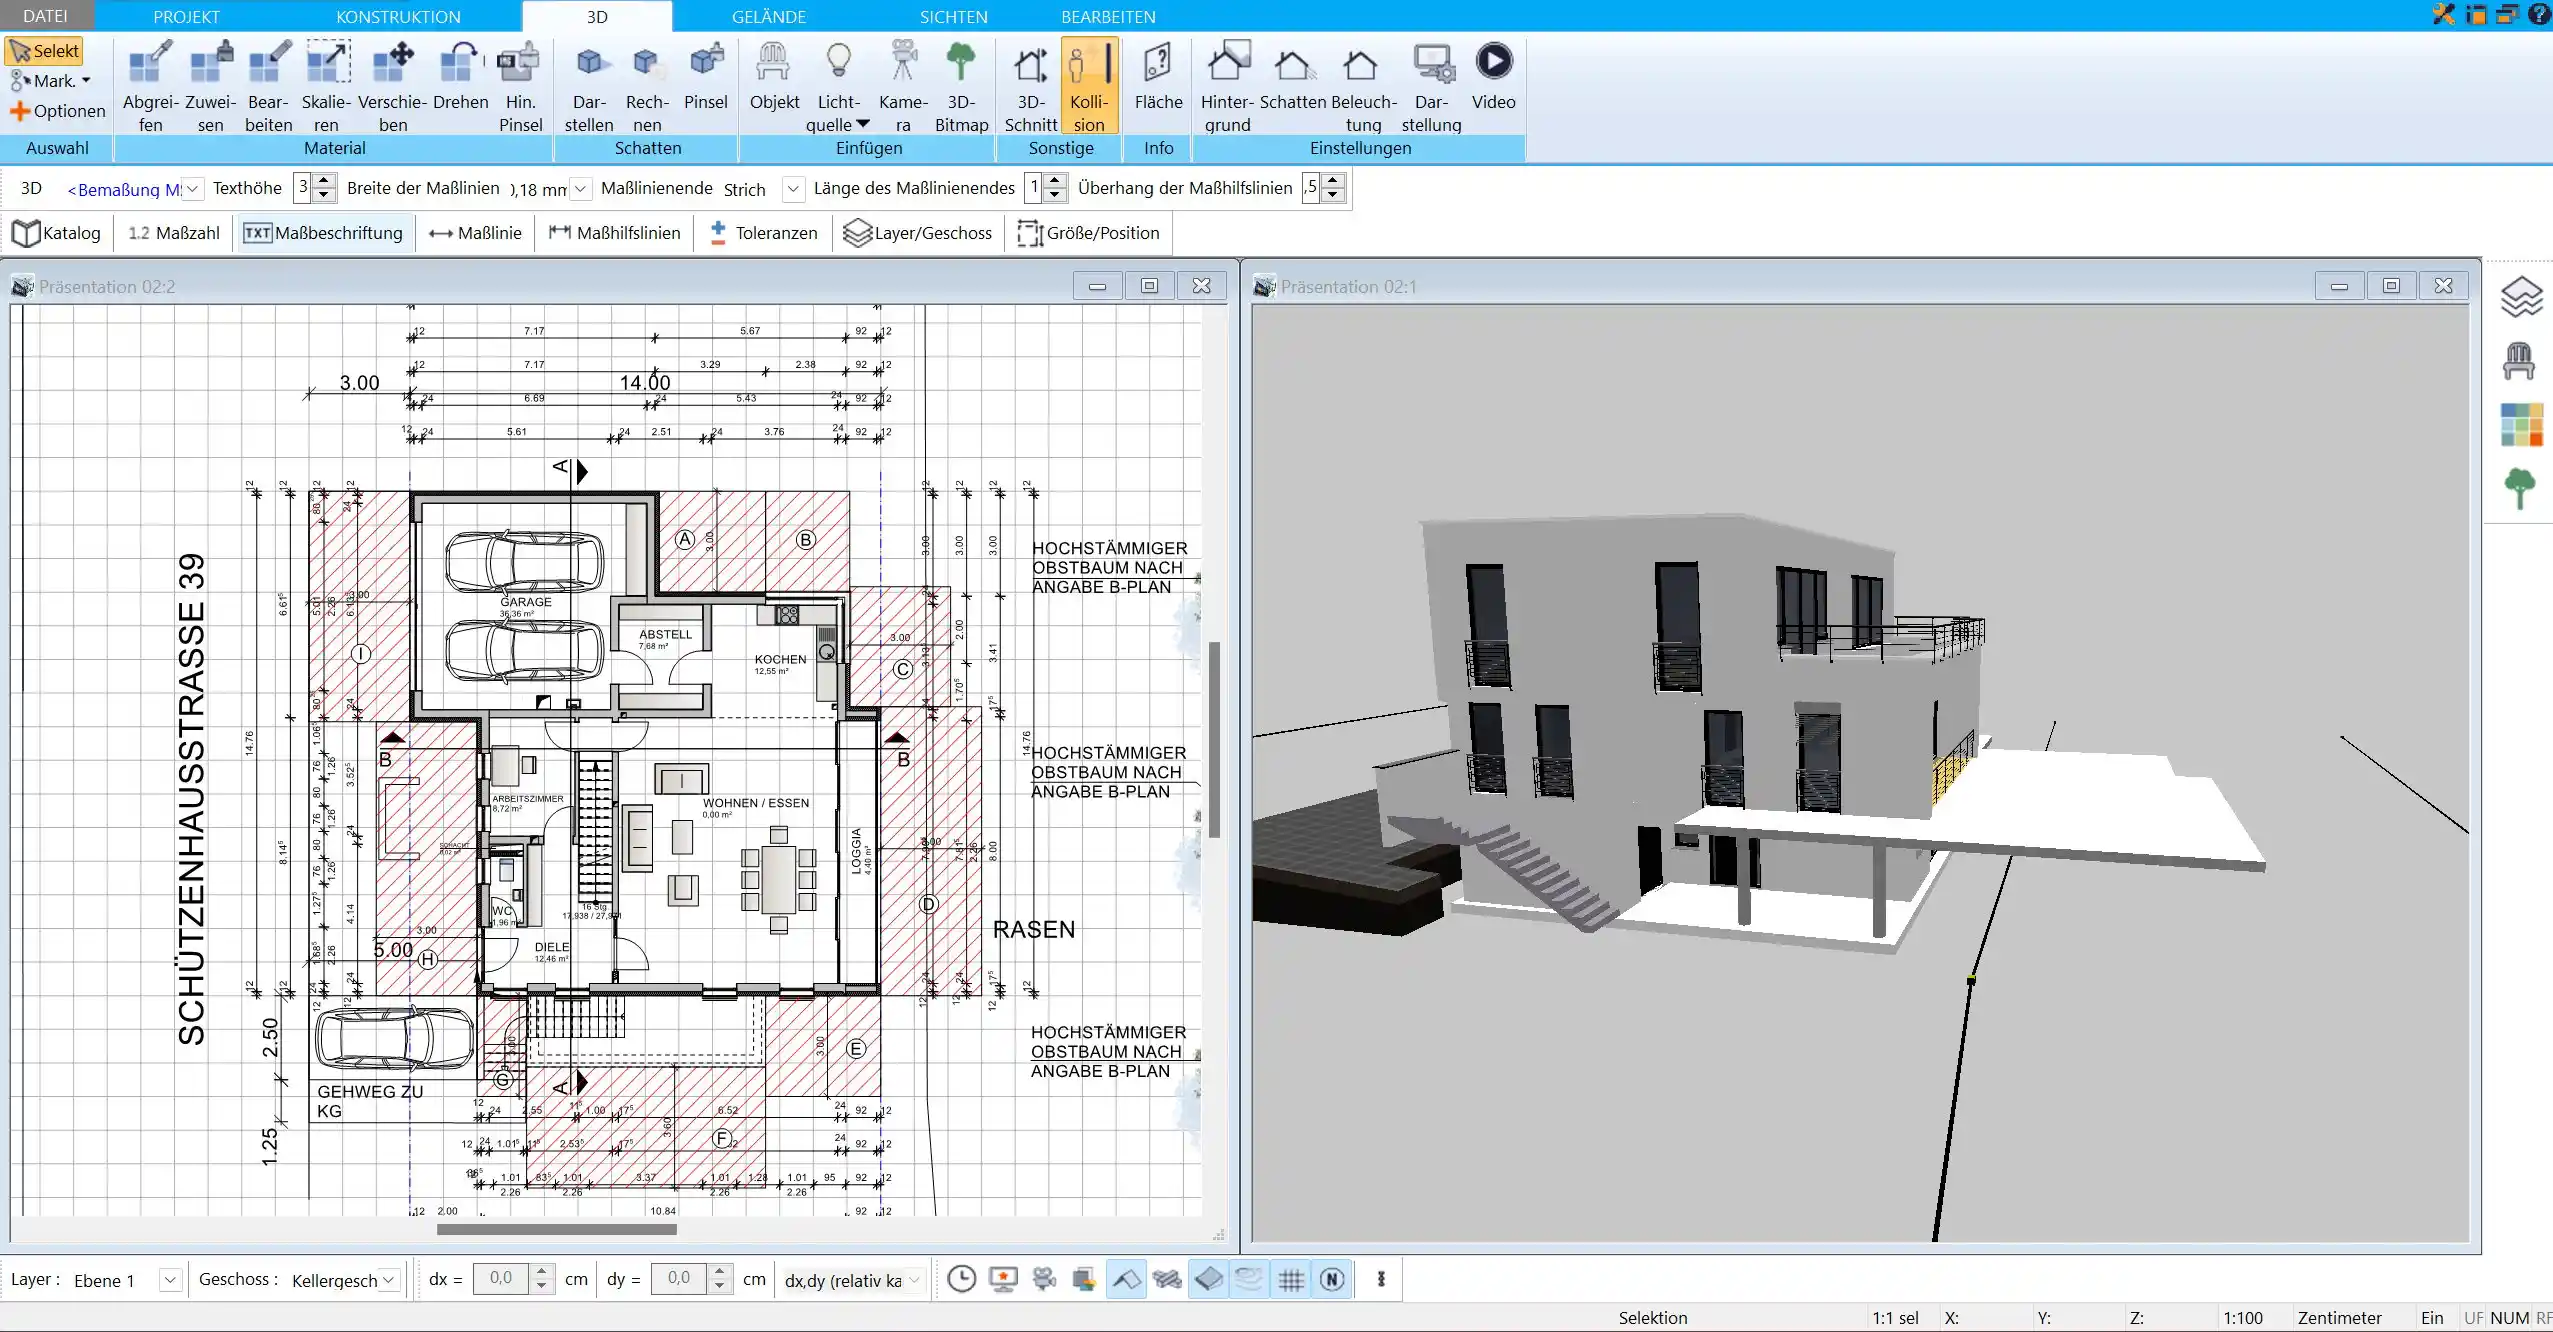Toggle the terrain display button
This screenshot has height=1332, width=2553.
pos(1249,1279)
